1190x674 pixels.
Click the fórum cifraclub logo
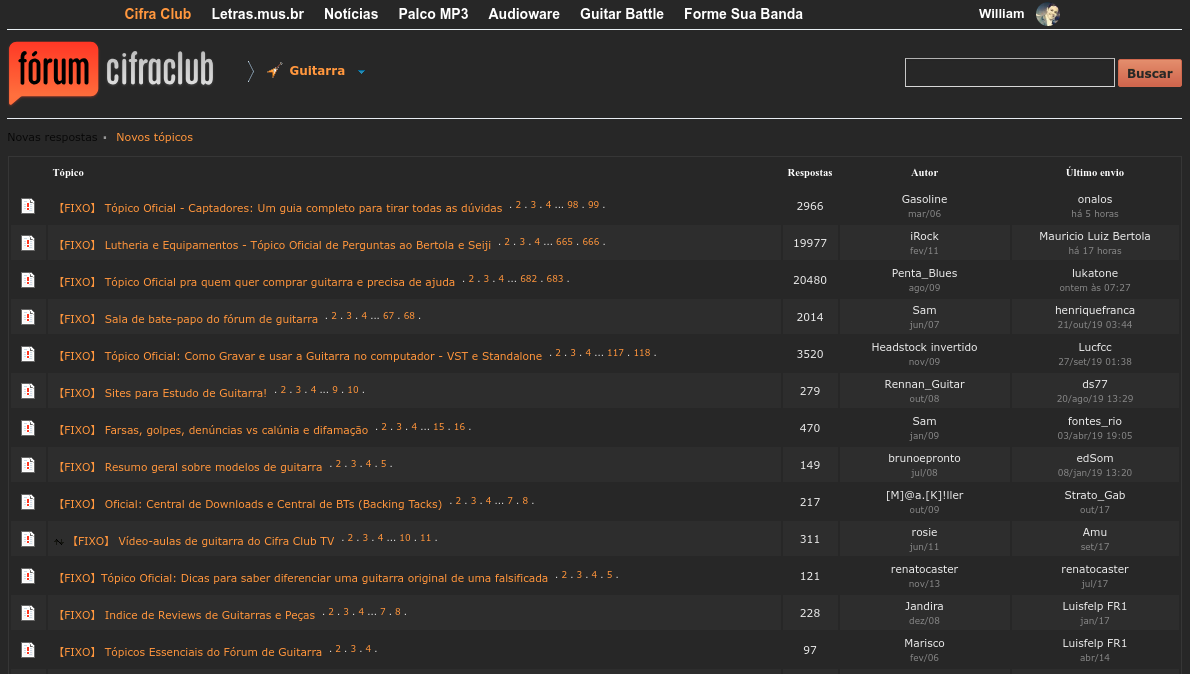tap(111, 72)
